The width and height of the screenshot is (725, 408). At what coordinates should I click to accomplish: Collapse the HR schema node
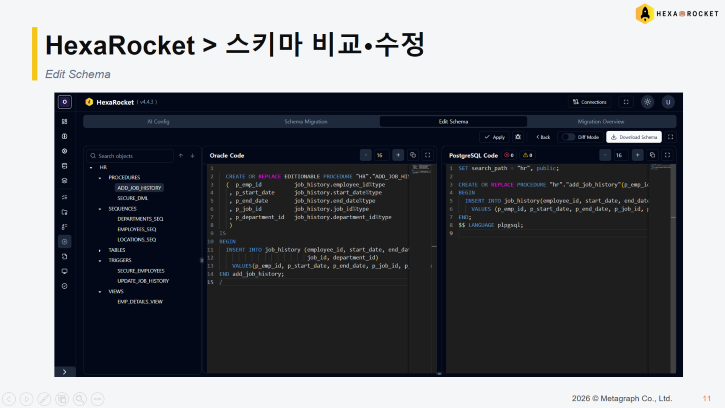(91, 167)
